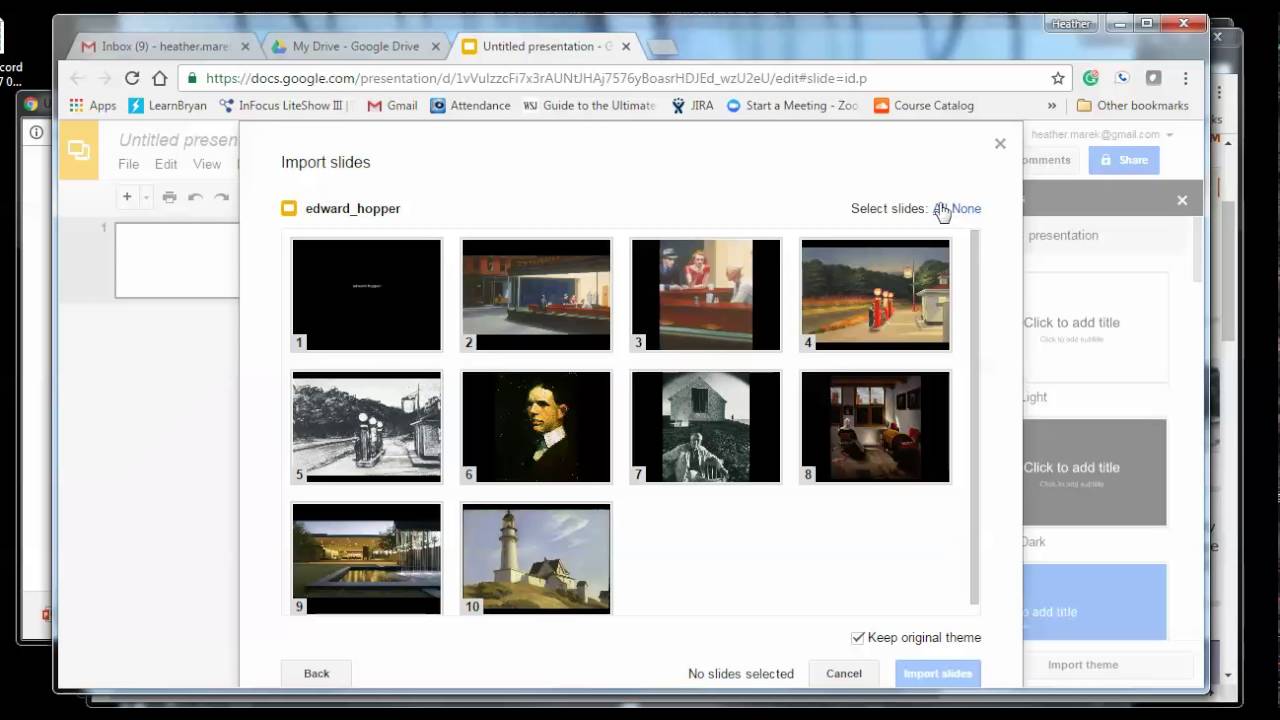Image resolution: width=1280 pixels, height=720 pixels.
Task: Select slide 9 with the night pool building
Action: pyautogui.click(x=366, y=559)
